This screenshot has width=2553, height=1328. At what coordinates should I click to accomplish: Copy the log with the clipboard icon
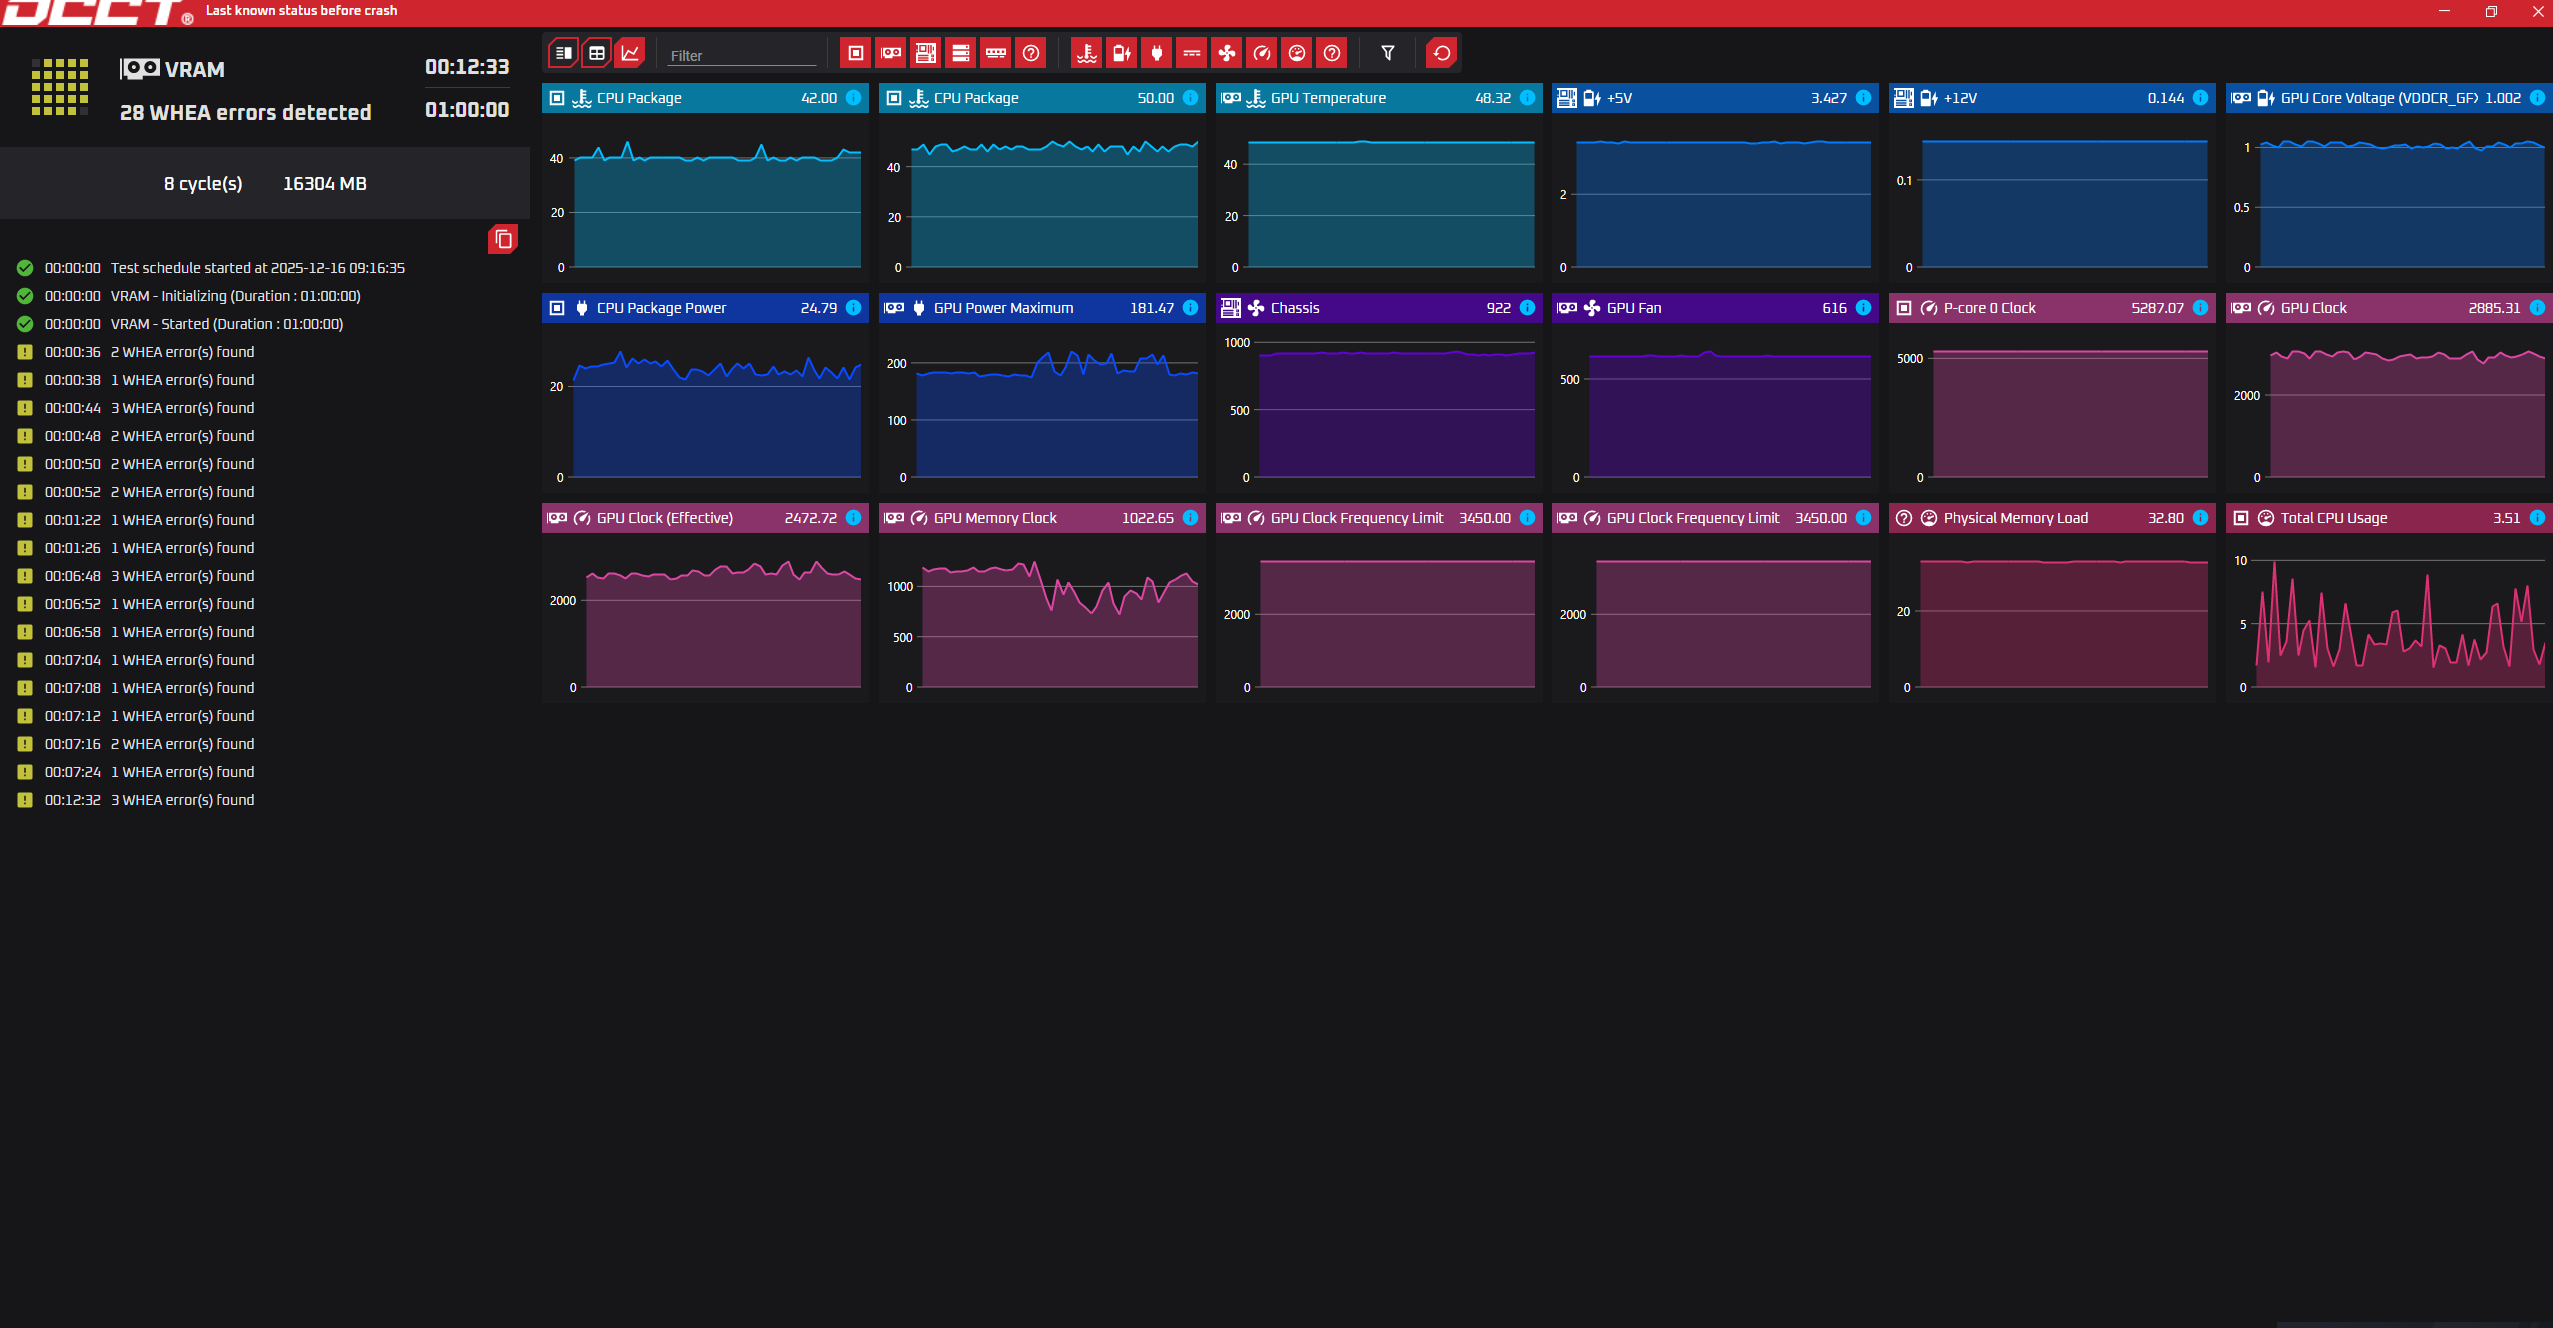(x=503, y=240)
